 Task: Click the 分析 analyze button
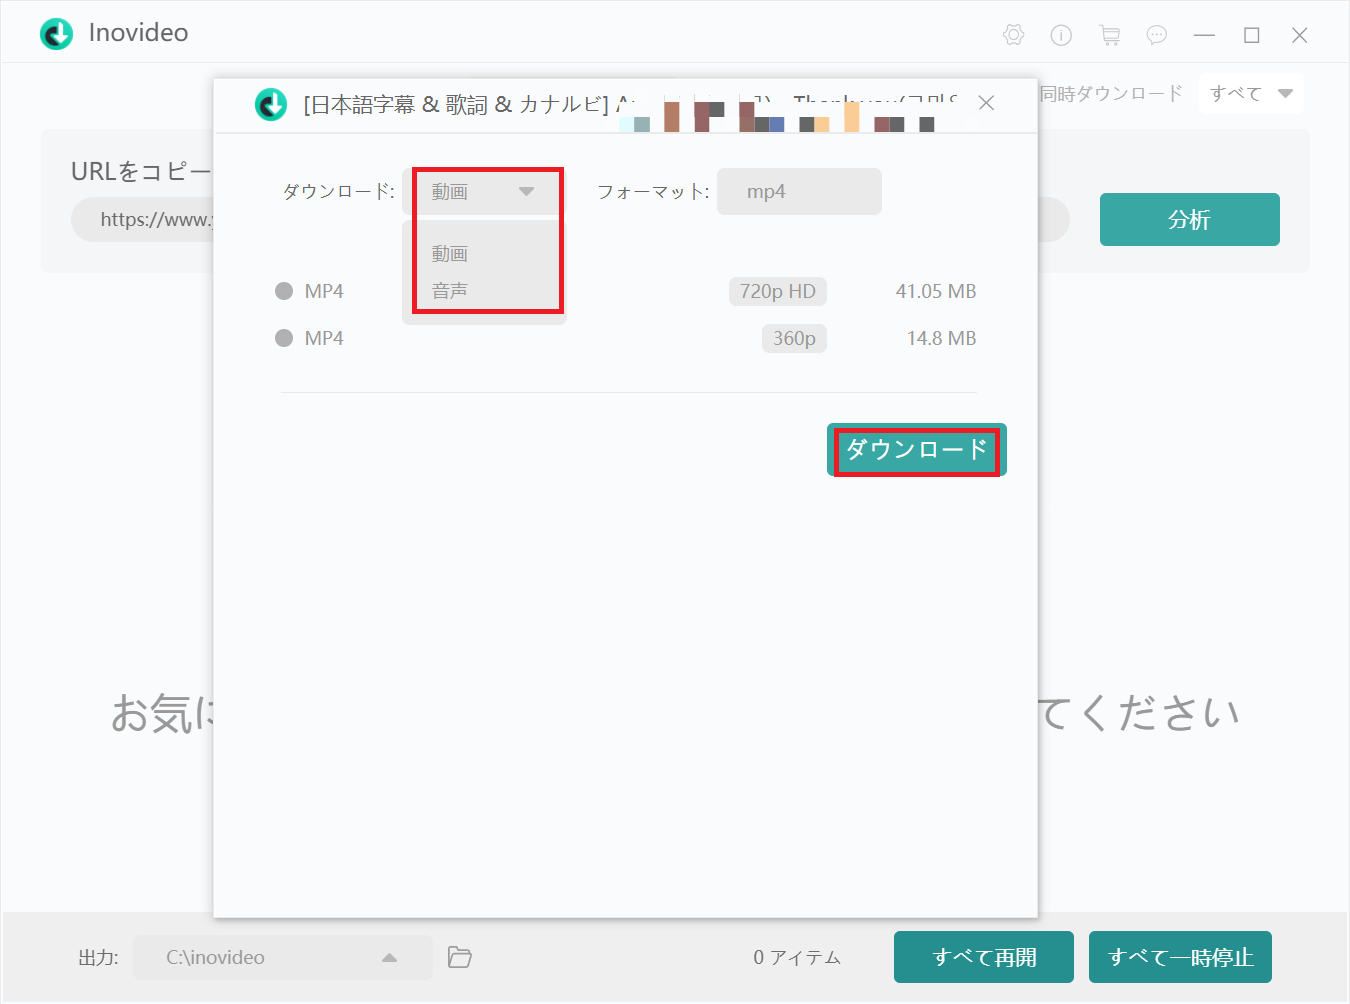[1189, 219]
